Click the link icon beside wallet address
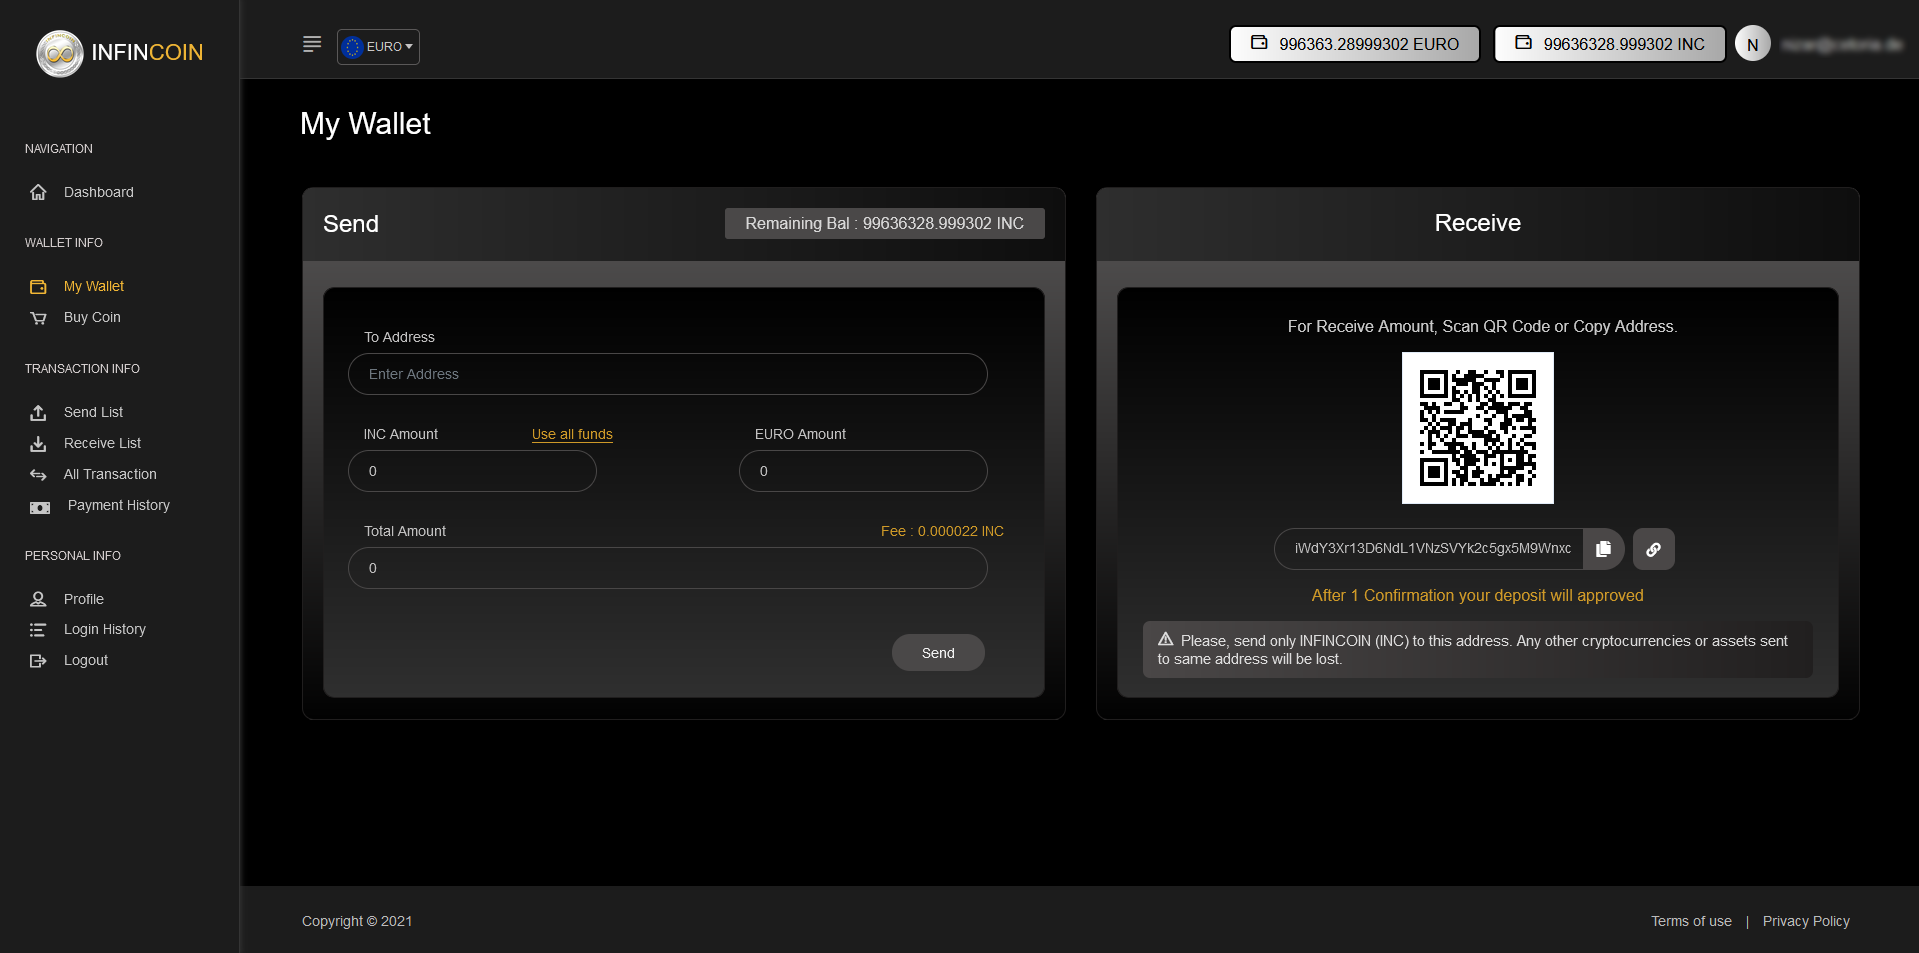The width and height of the screenshot is (1919, 953). point(1653,549)
